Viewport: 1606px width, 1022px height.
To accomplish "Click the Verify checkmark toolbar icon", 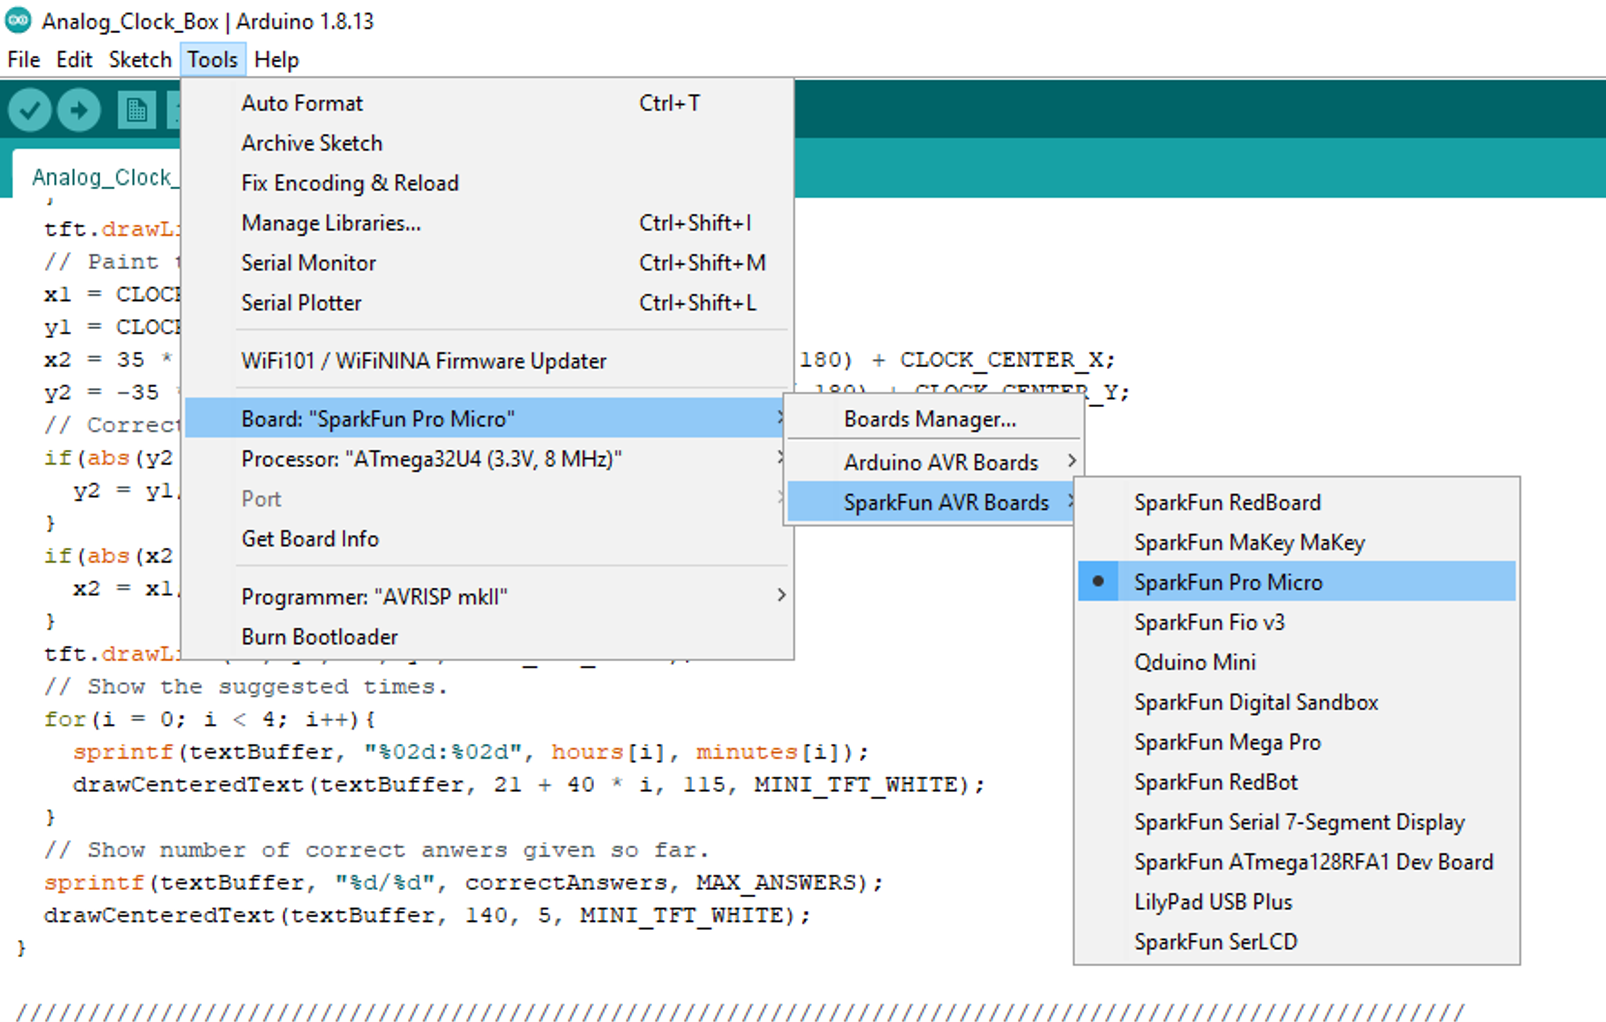I will click(x=30, y=110).
